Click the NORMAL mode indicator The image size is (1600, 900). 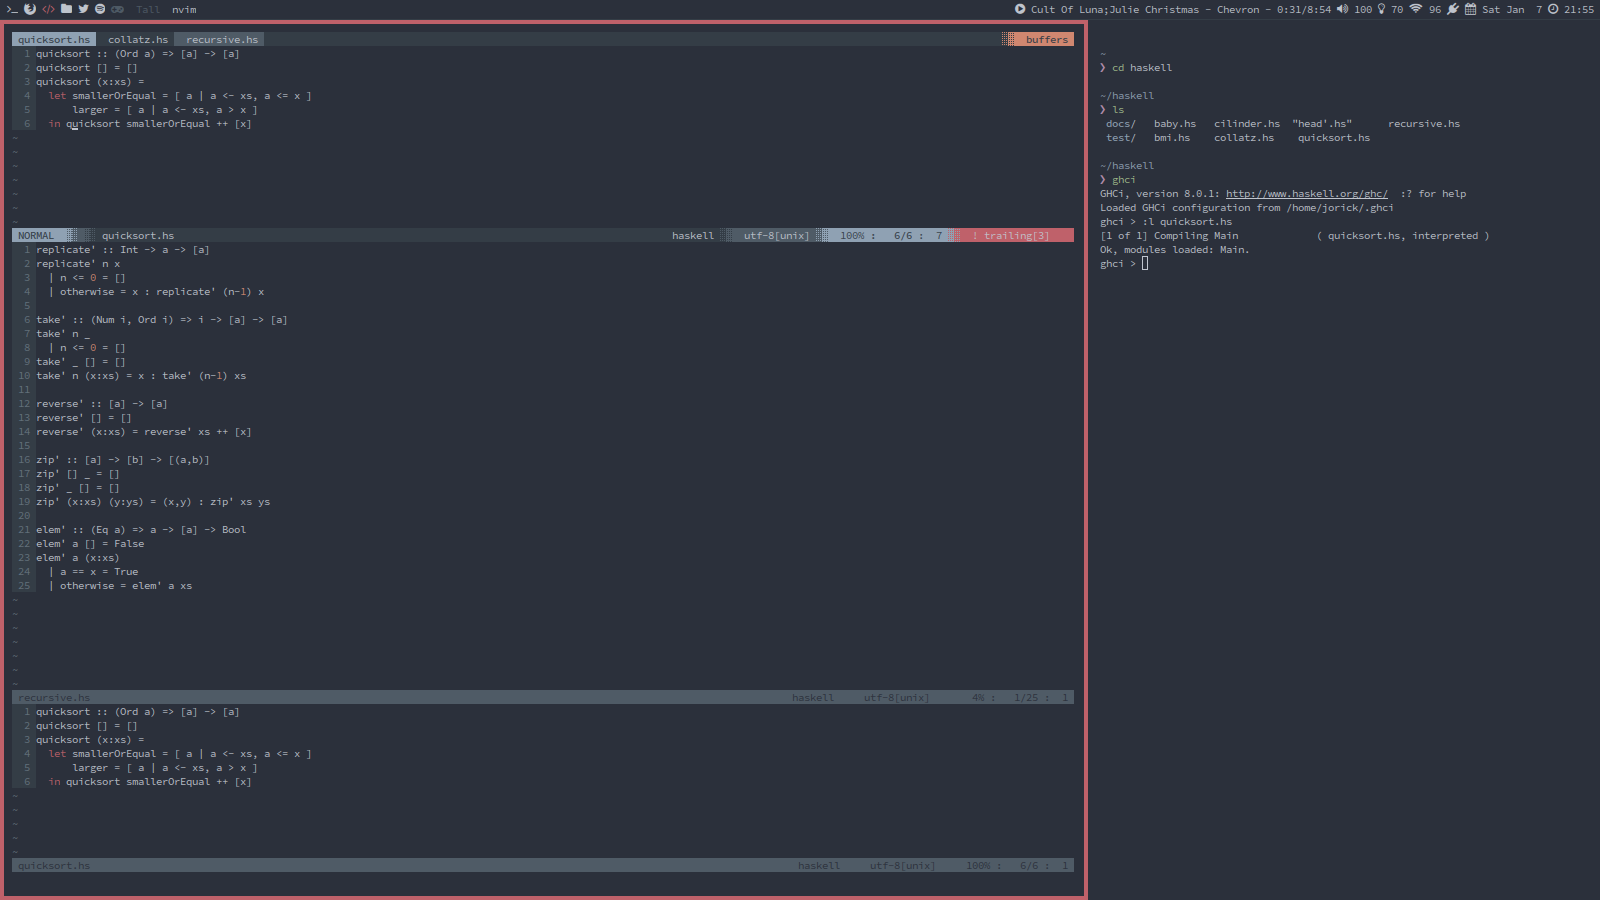pyautogui.click(x=36, y=236)
